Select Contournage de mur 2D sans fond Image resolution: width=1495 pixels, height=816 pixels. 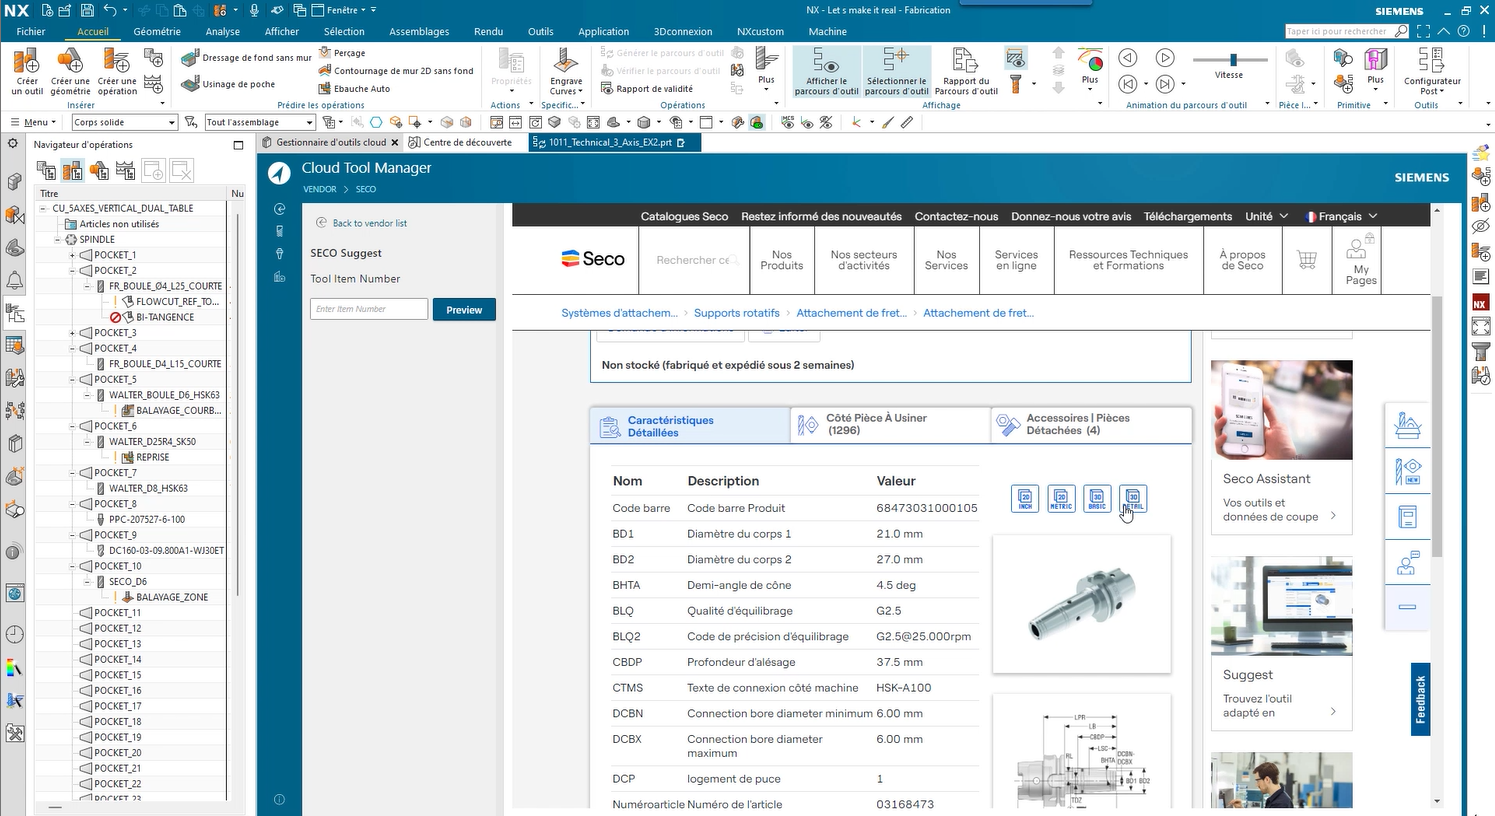[x=396, y=71]
